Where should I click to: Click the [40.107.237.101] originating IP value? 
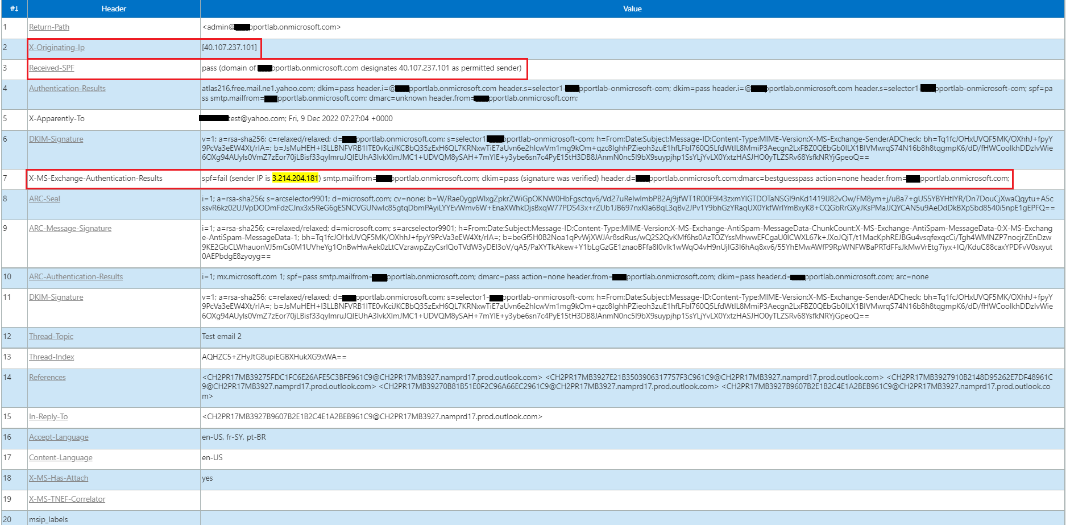point(230,48)
